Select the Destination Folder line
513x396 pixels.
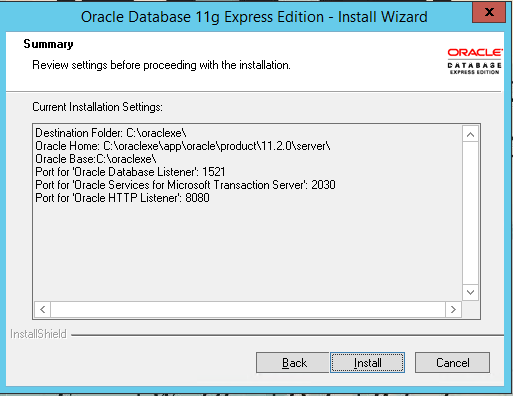click(111, 133)
